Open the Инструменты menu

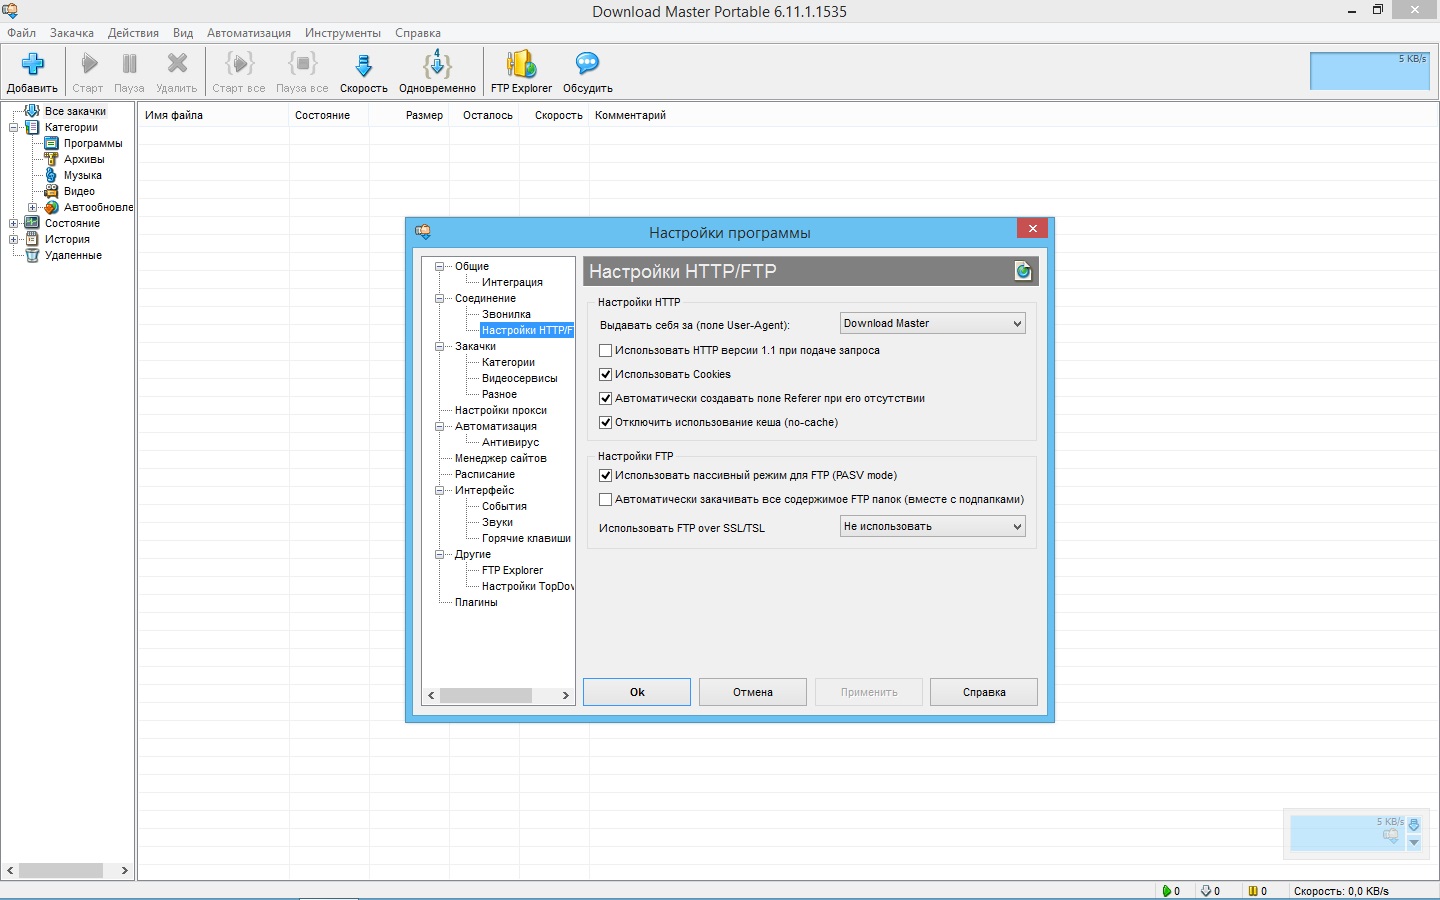343,33
